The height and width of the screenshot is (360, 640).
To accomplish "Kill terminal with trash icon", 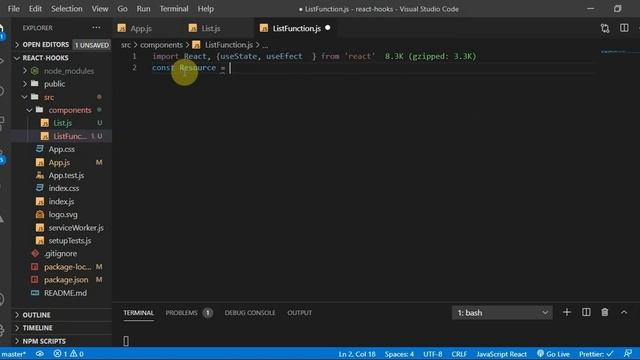I will [x=605, y=312].
